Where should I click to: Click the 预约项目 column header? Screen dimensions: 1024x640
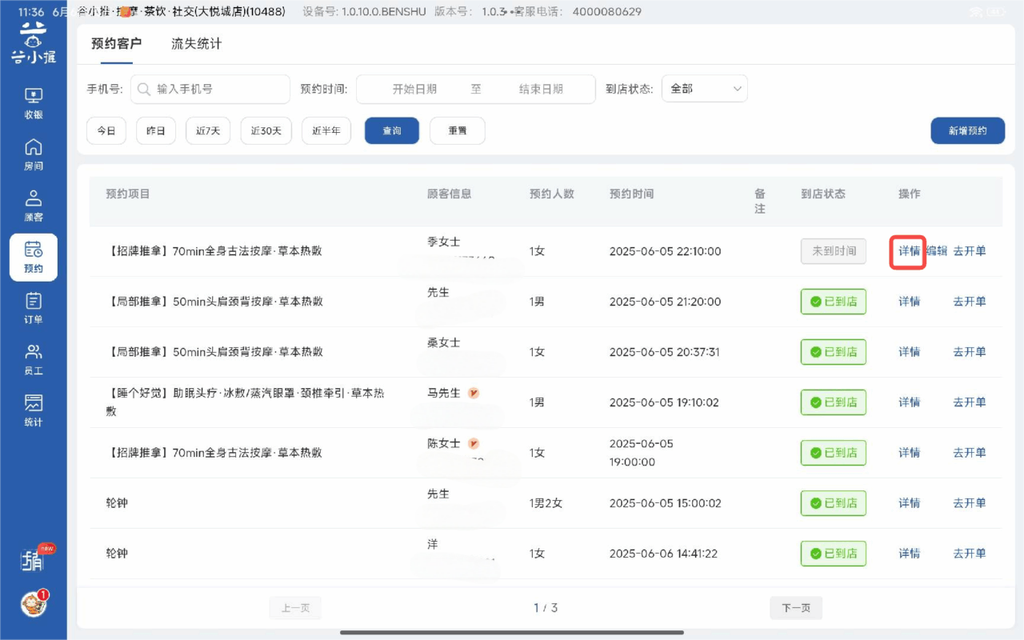point(128,194)
